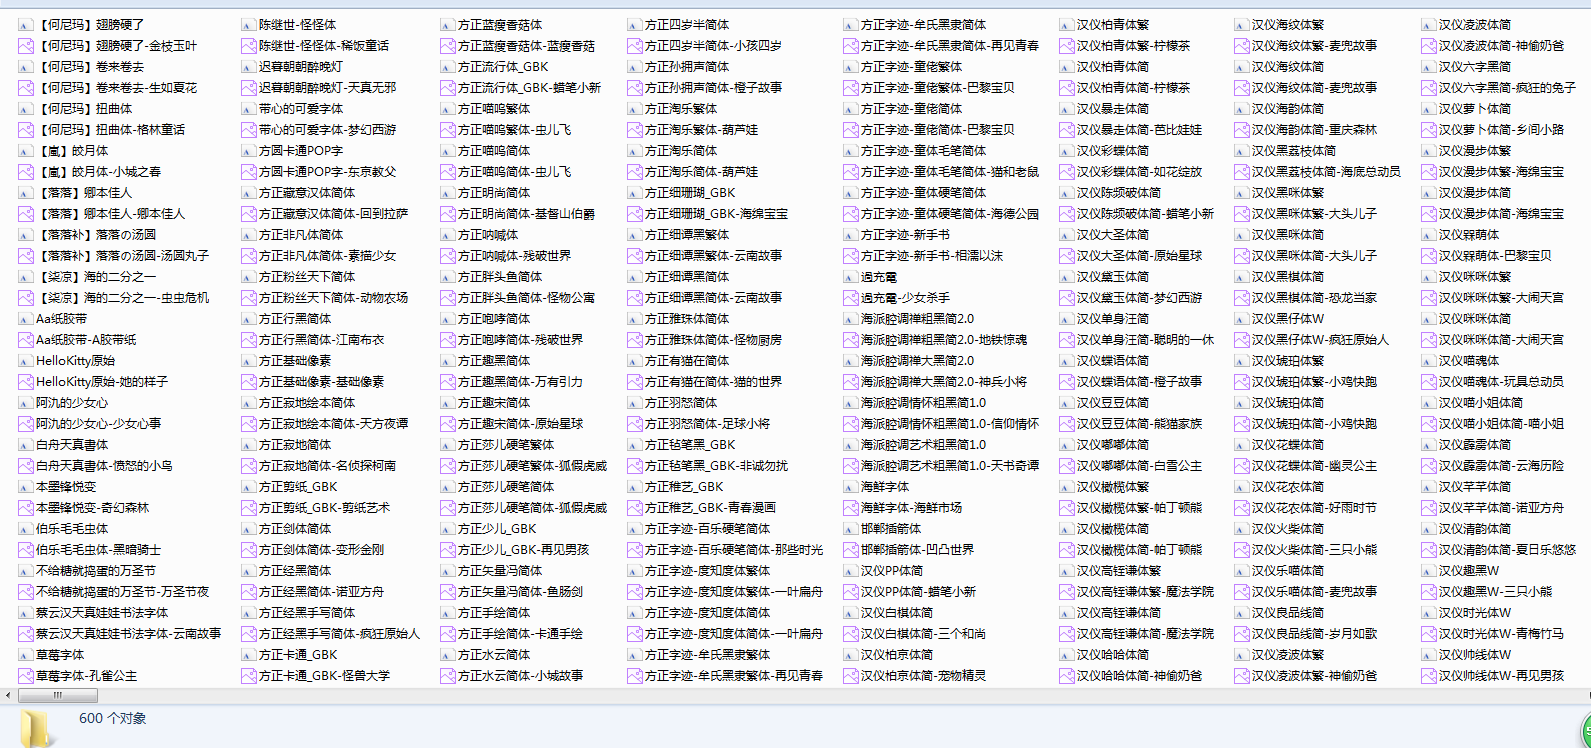Select the icon beside 汉仪豆豆体简-熊猫家族
The width and height of the screenshot is (1591, 748).
pyautogui.click(x=1067, y=424)
